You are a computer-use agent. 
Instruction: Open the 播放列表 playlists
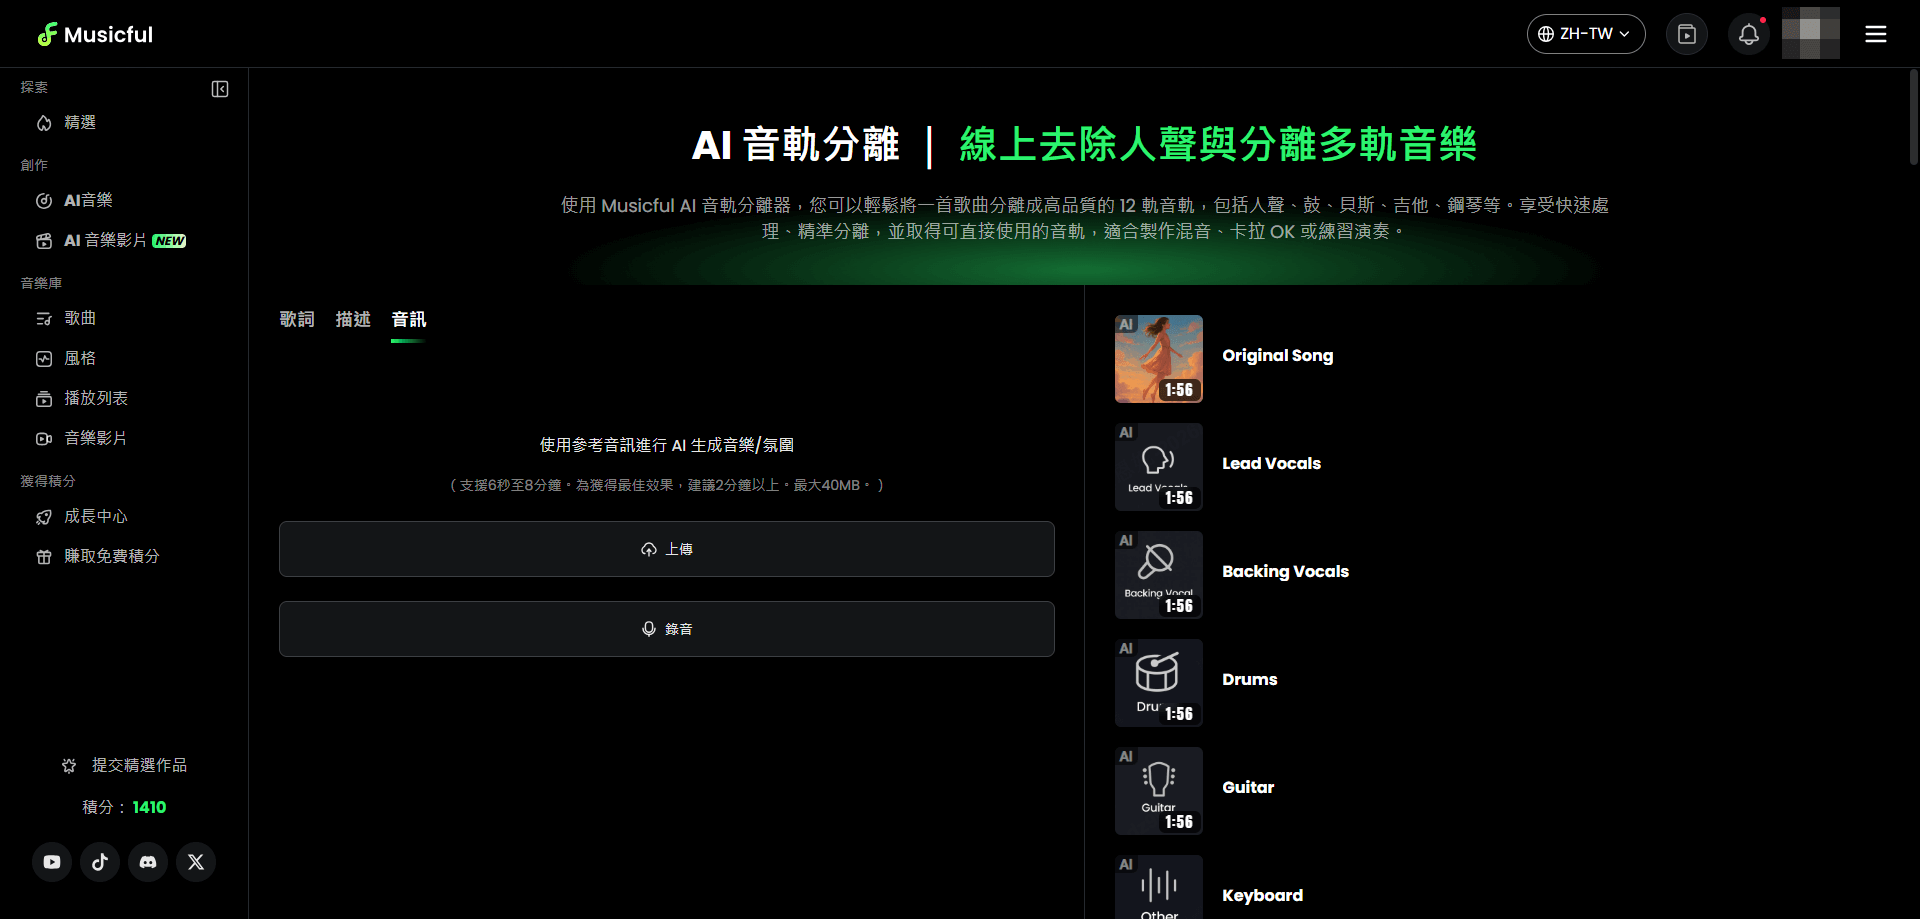tap(95, 398)
